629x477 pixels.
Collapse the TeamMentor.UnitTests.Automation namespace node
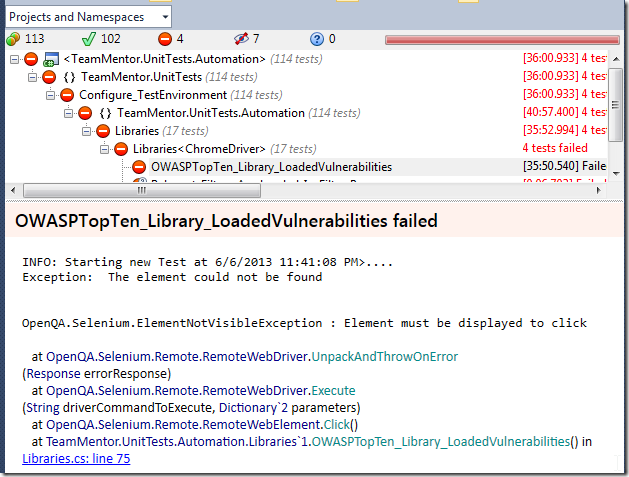tap(69, 113)
